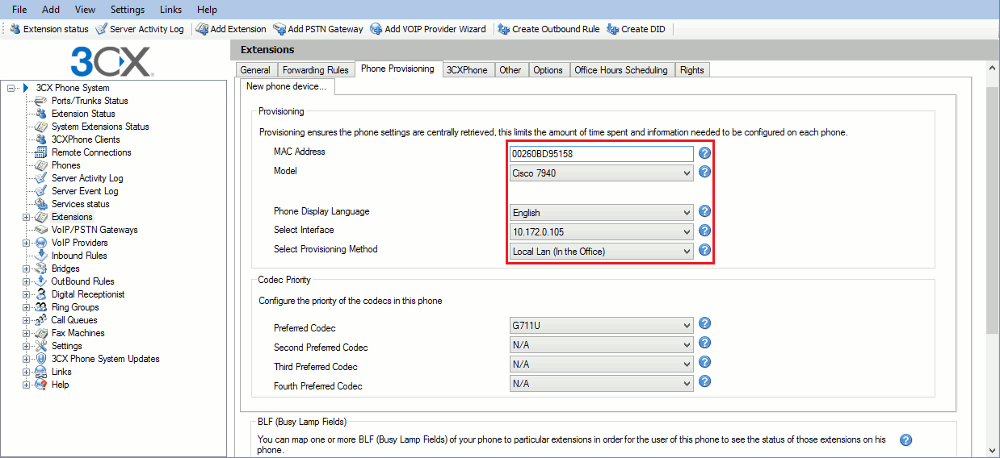Open the Settings menu in menu bar
1000x458 pixels.
pyautogui.click(x=128, y=10)
